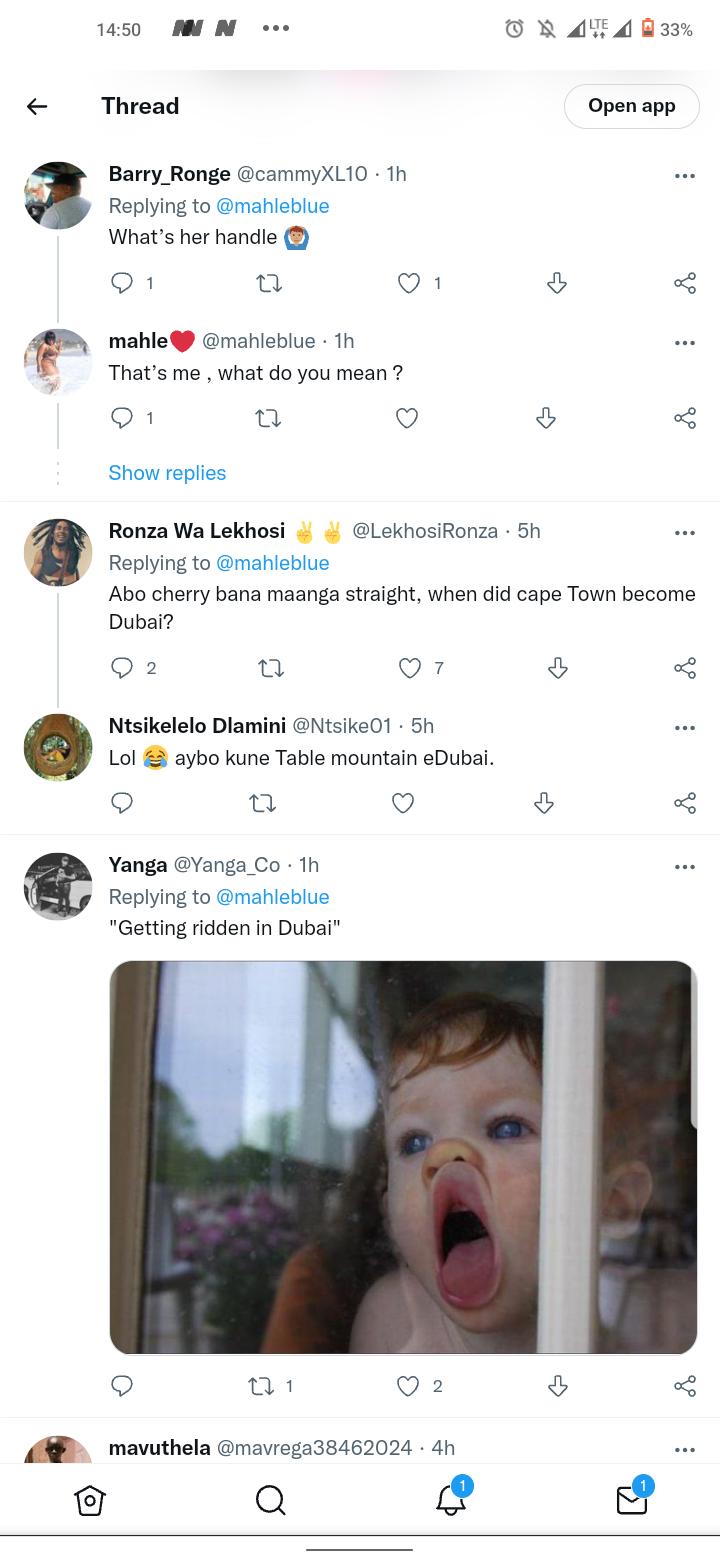Like Ntsikelelo Dlamini's reply with the heart
This screenshot has height=1560, width=720.
point(403,803)
